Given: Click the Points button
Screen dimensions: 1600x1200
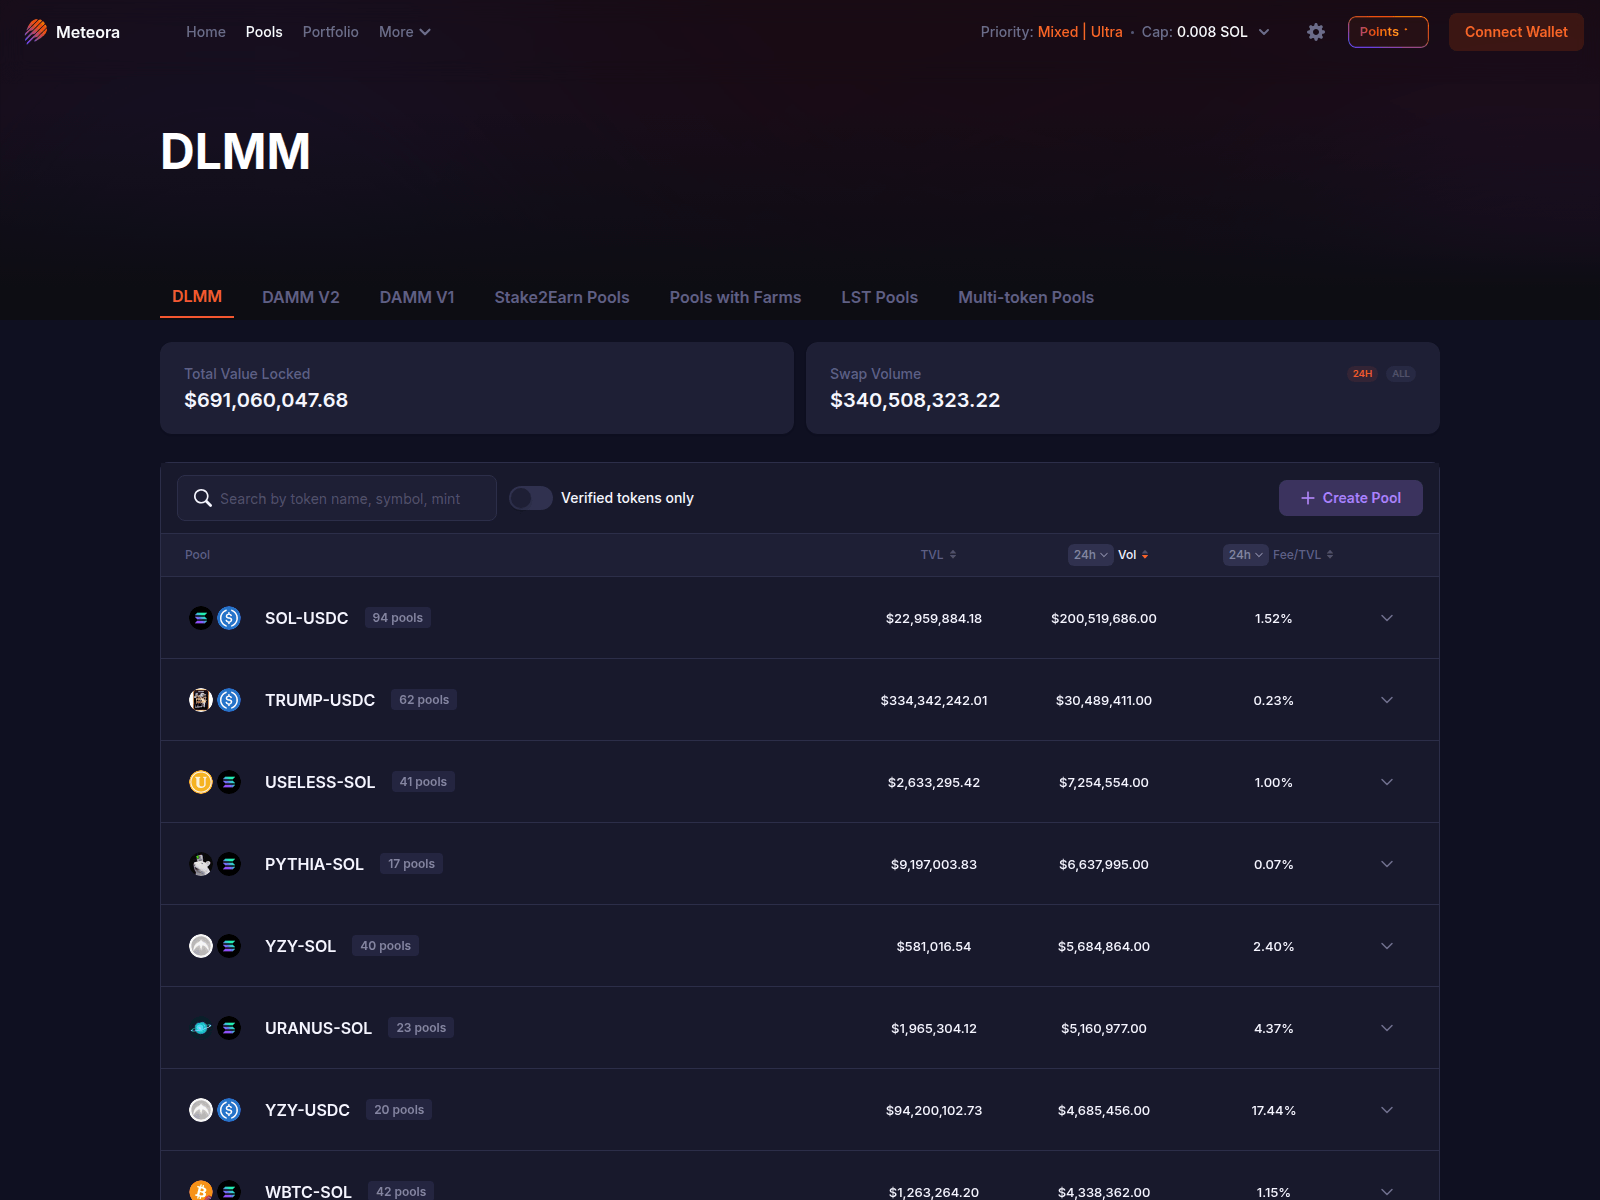Looking at the screenshot, I should [x=1388, y=32].
